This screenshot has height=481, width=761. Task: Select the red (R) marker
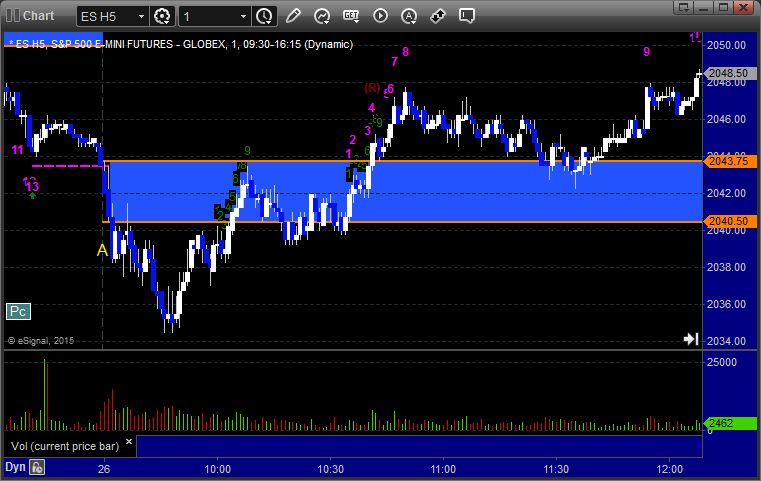(x=372, y=88)
